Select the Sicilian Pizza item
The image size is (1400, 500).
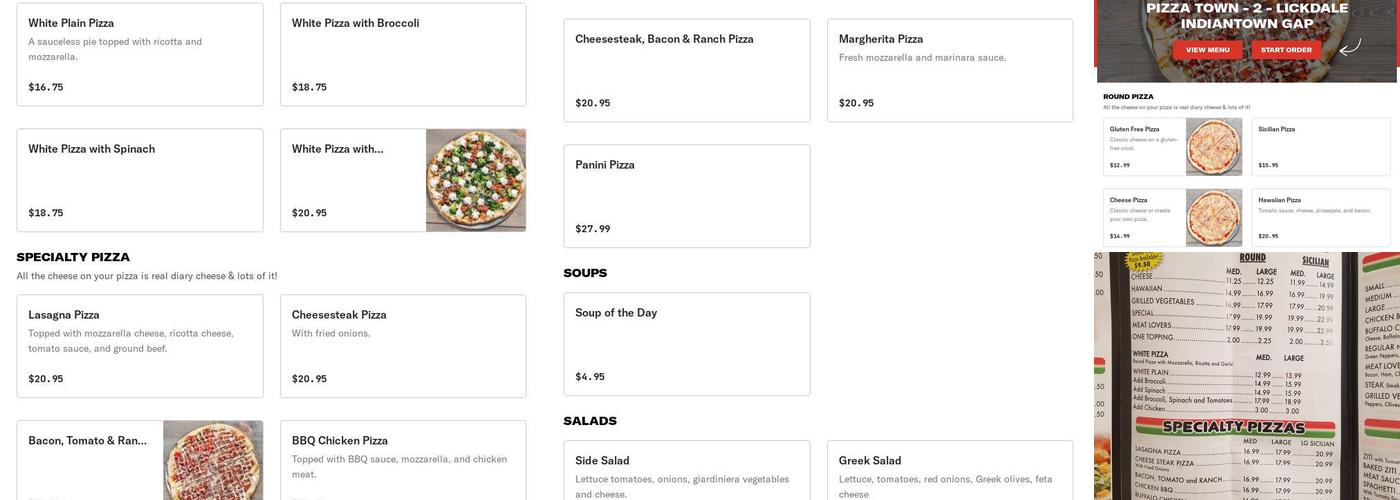click(1320, 147)
